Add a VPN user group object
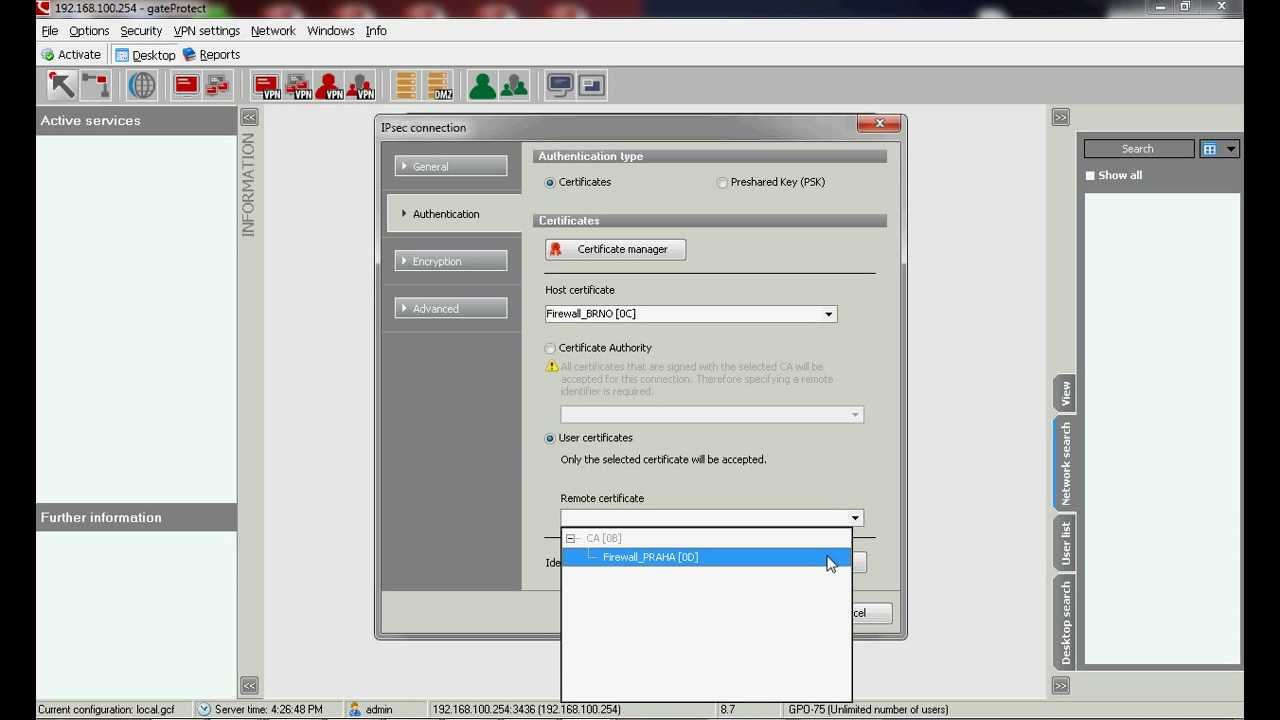 pos(360,85)
